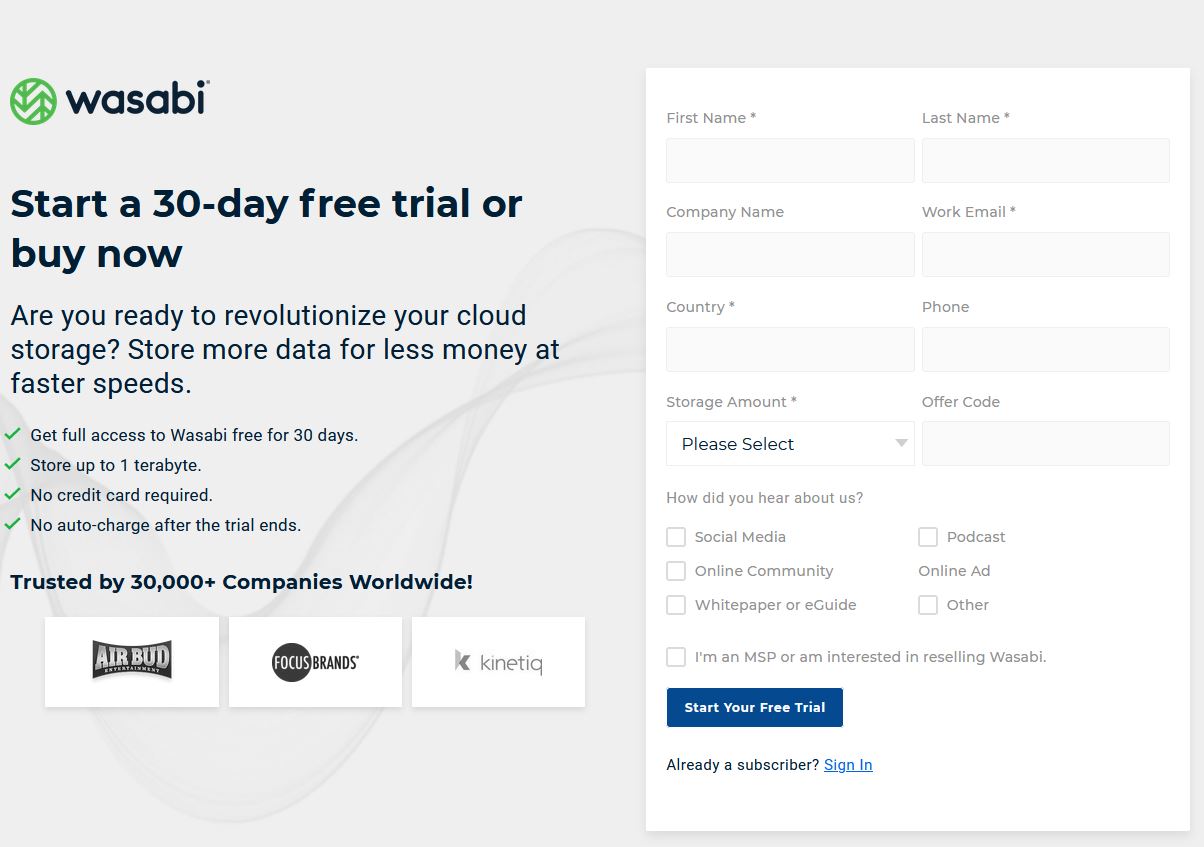Click the Offer Code input box
The width and height of the screenshot is (1204, 847).
coord(1045,444)
